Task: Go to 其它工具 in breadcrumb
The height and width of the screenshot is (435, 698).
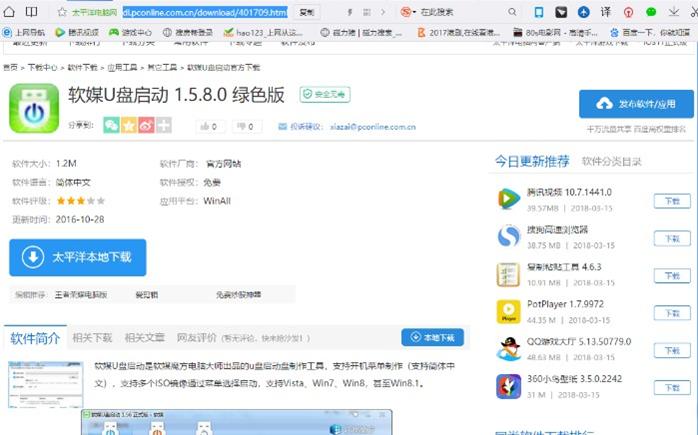Action: pyautogui.click(x=162, y=67)
